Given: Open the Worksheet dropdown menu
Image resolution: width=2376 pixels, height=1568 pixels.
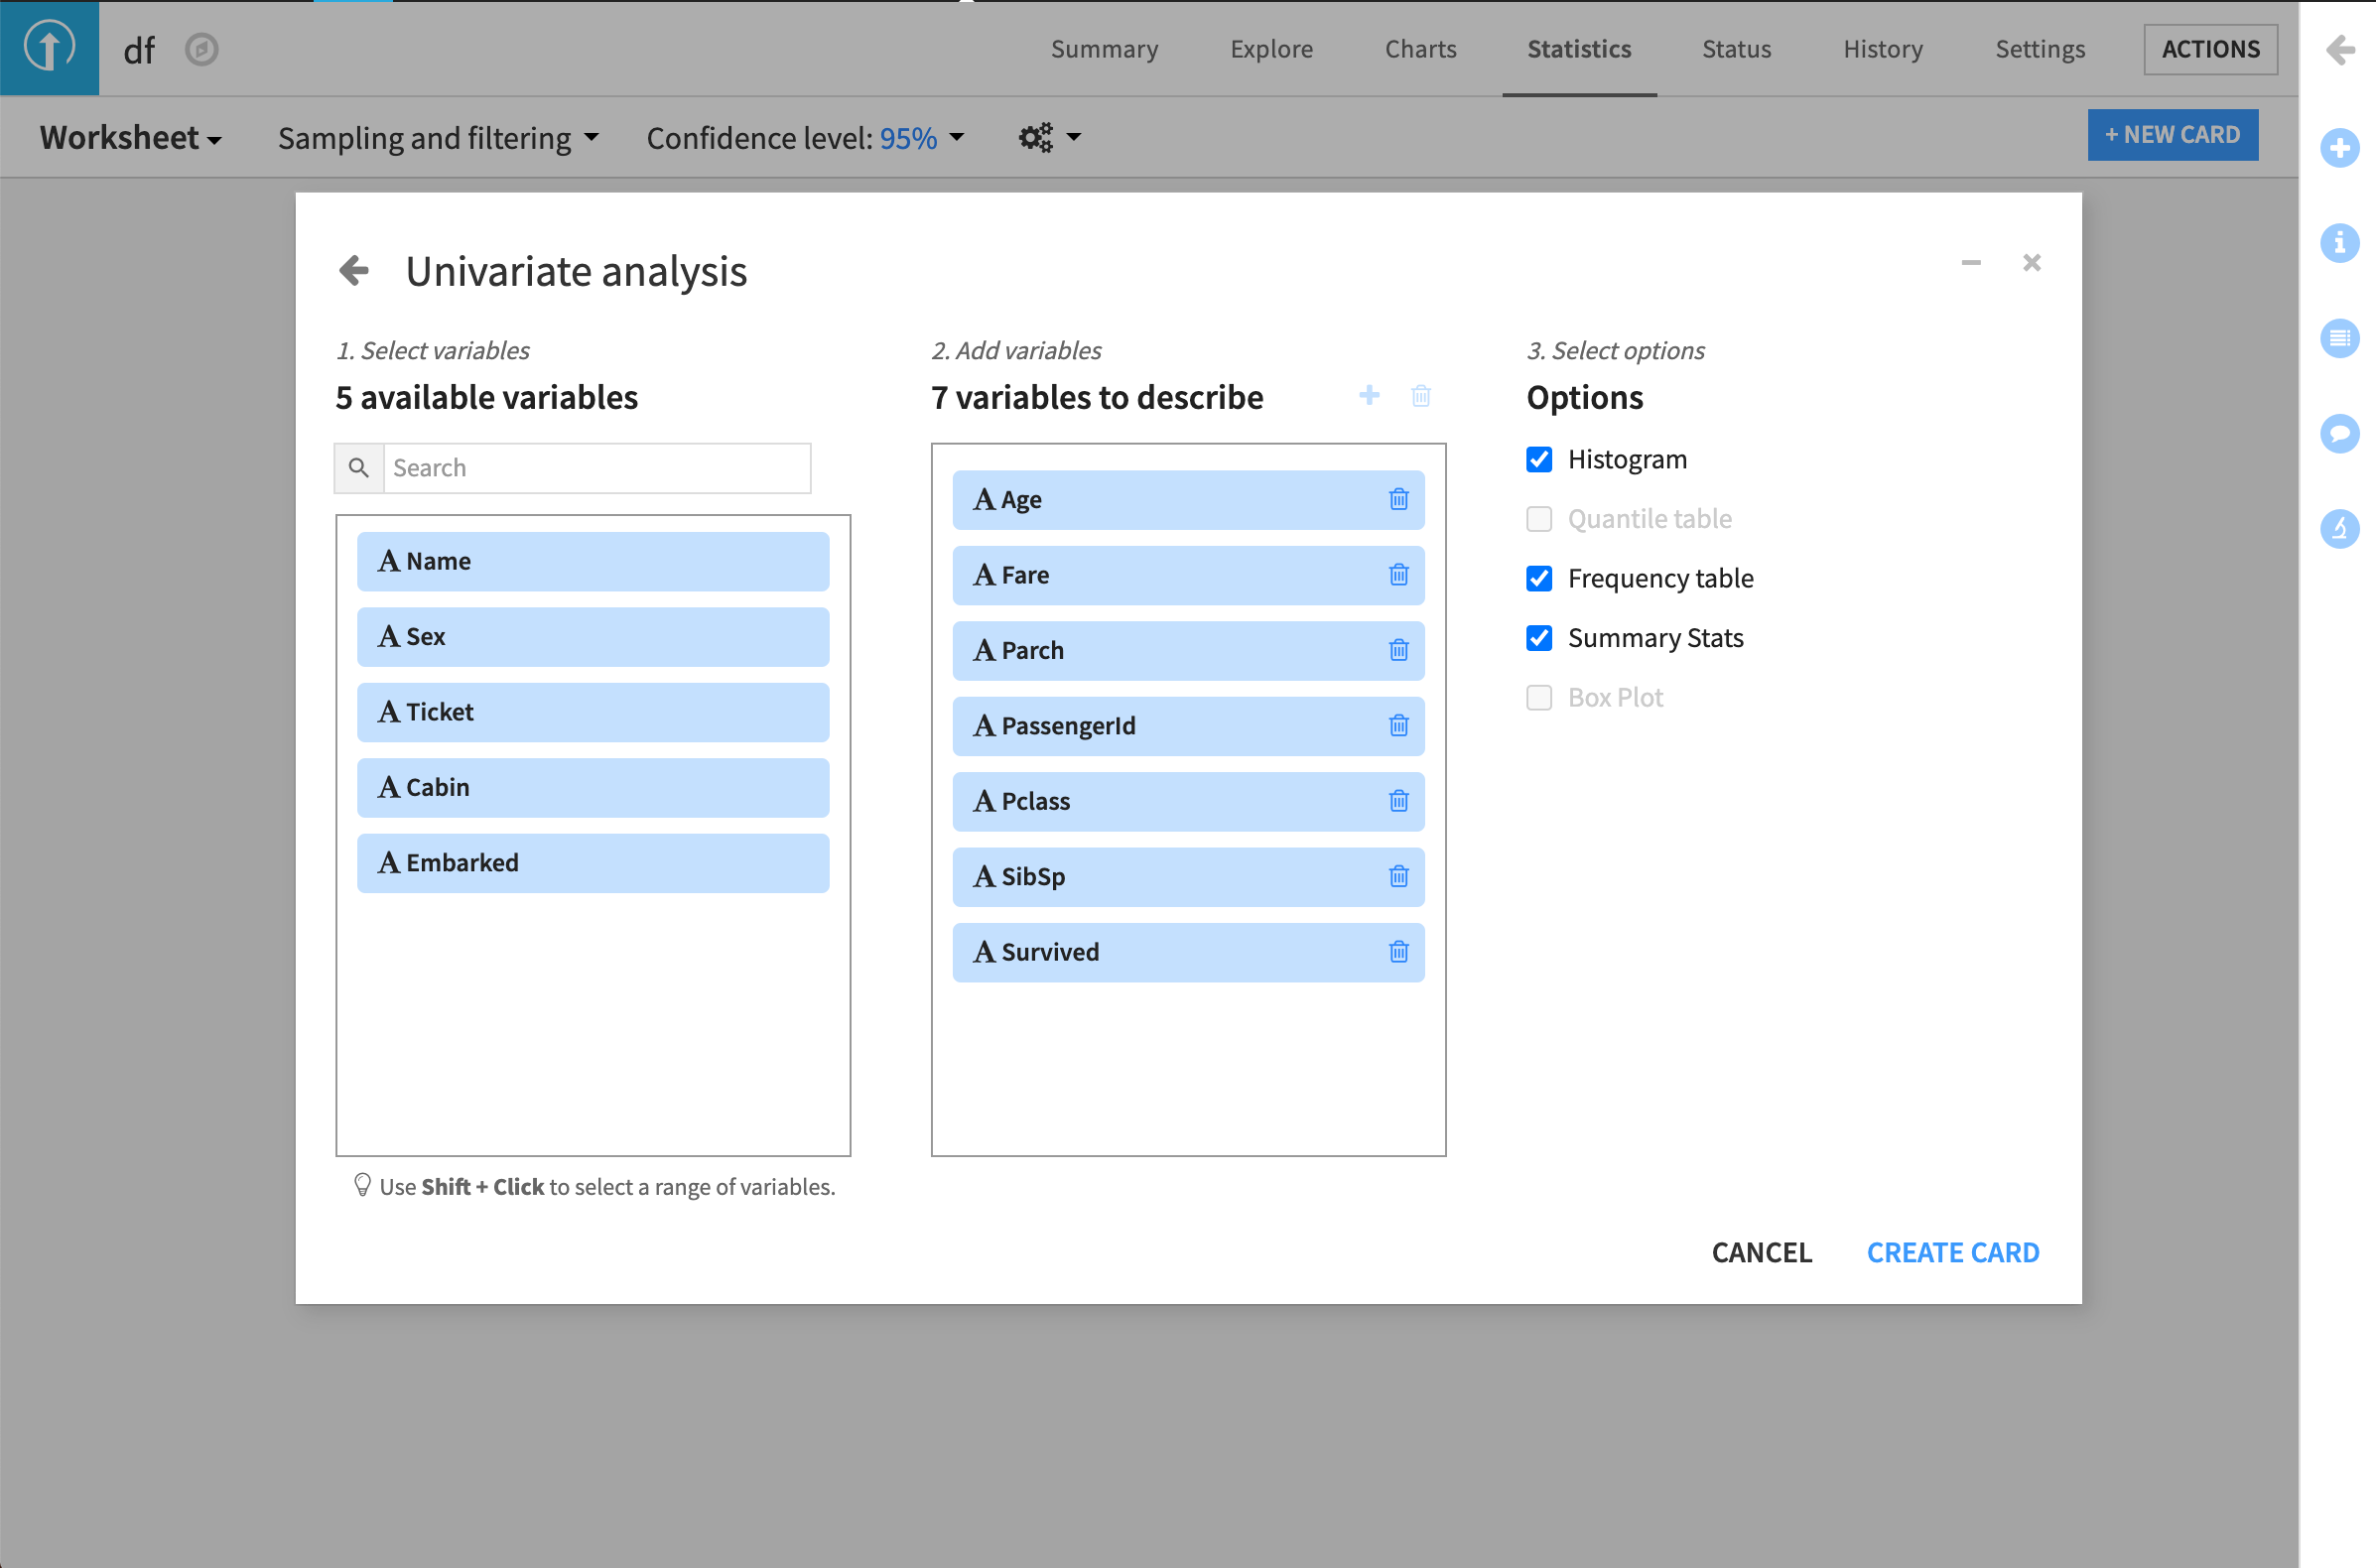Looking at the screenshot, I should (x=130, y=137).
